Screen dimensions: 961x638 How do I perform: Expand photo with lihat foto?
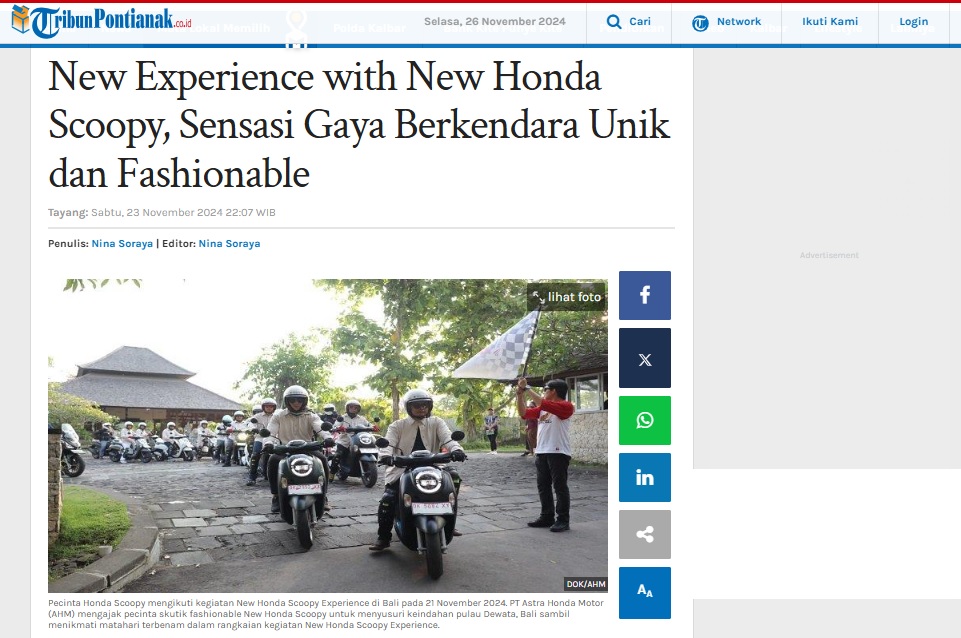click(x=567, y=297)
